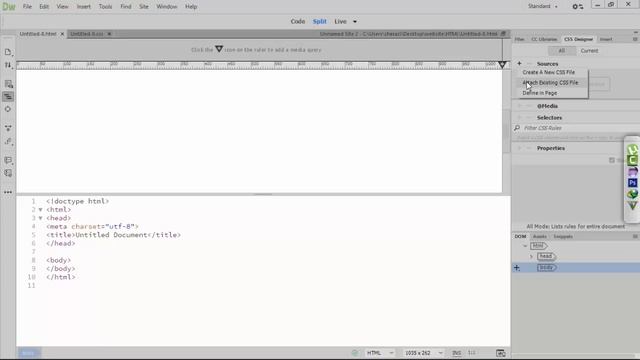Switch to Code view
Screen dimensions: 640x360
[x=298, y=22]
